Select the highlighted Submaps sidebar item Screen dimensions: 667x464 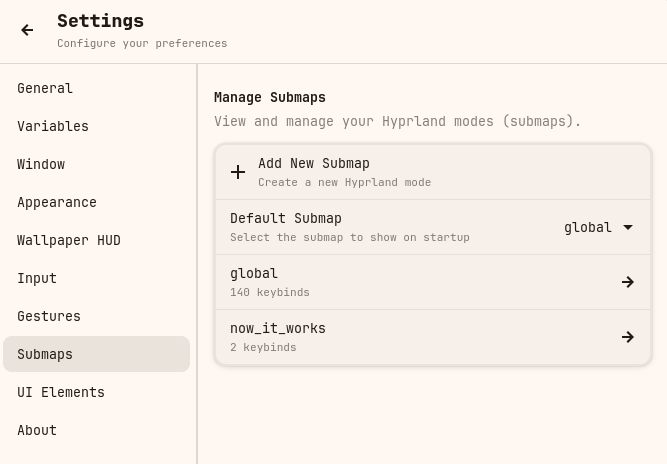pos(45,354)
